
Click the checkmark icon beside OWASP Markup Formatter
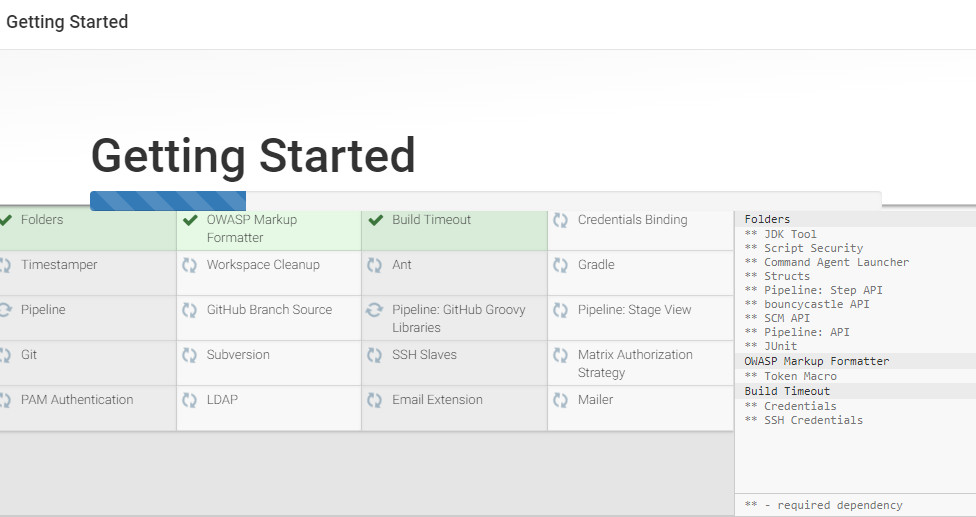pyautogui.click(x=190, y=220)
